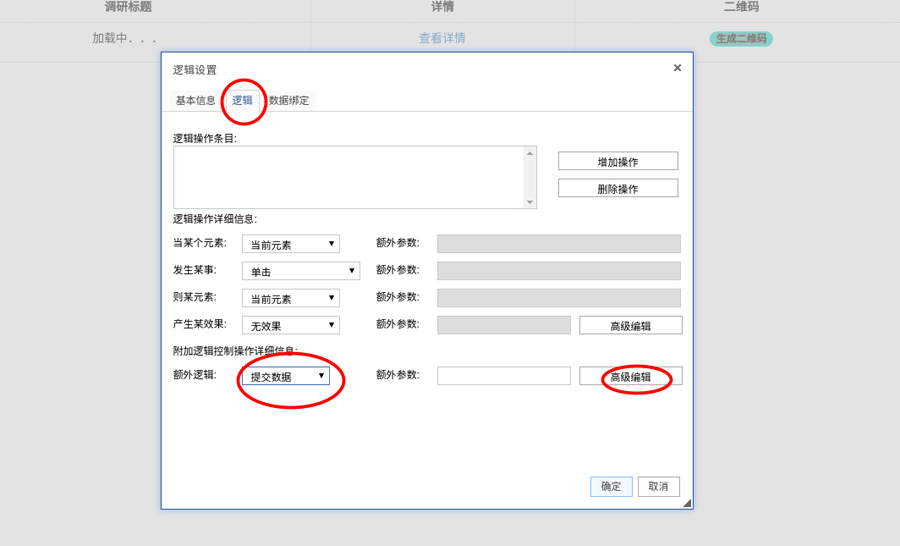Viewport: 900px width, 546px height.
Task: Select the 逻辑 tab
Action: coord(242,100)
